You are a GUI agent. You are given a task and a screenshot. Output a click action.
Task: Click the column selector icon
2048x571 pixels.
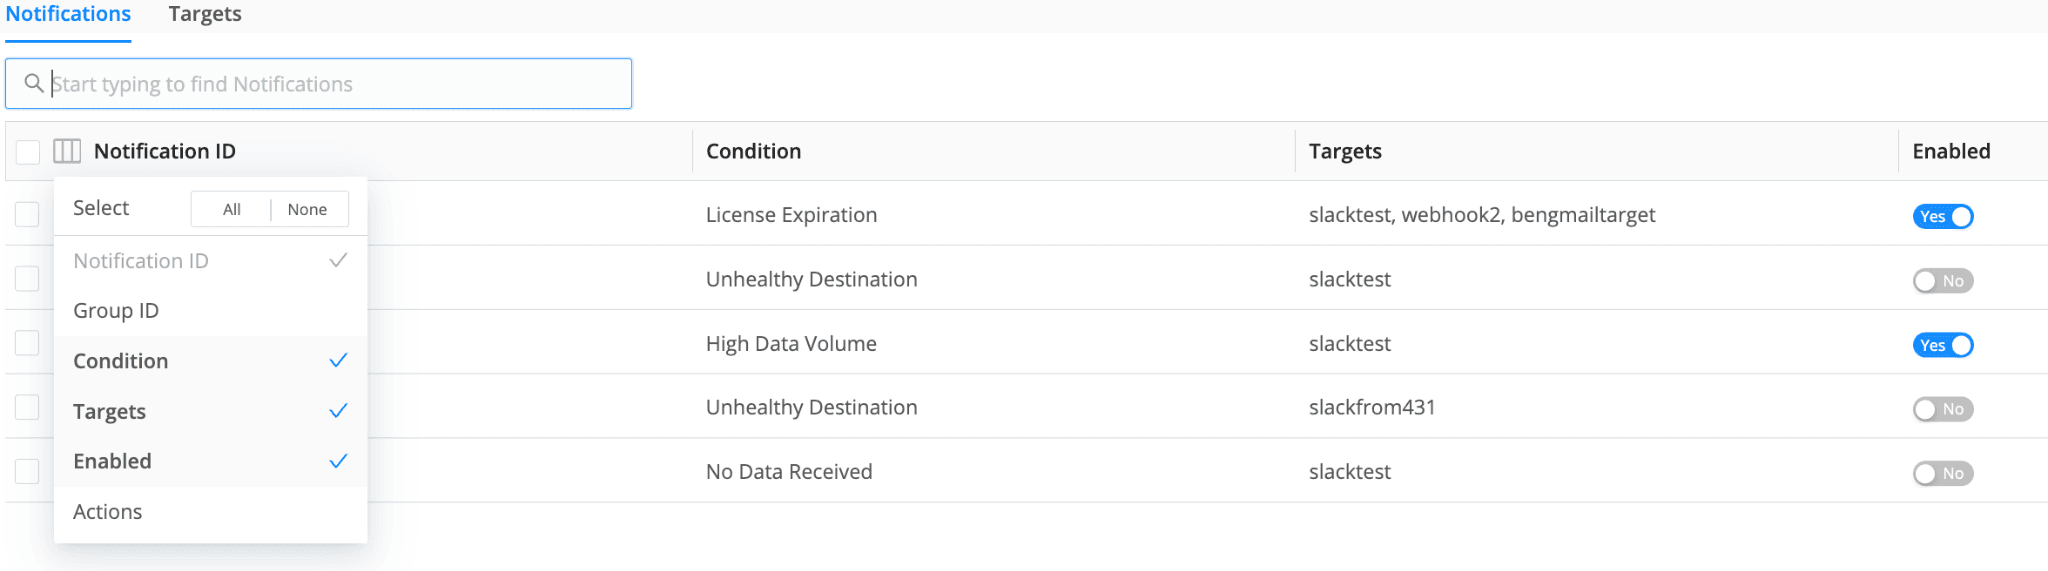pos(67,151)
